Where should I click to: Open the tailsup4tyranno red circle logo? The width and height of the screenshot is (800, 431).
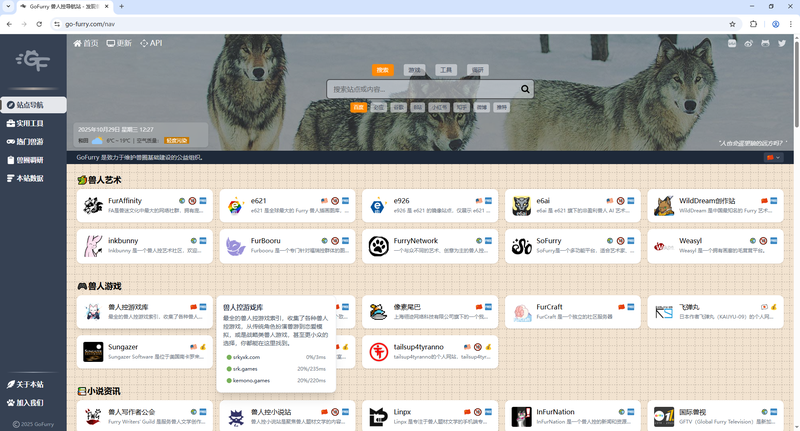(378, 352)
